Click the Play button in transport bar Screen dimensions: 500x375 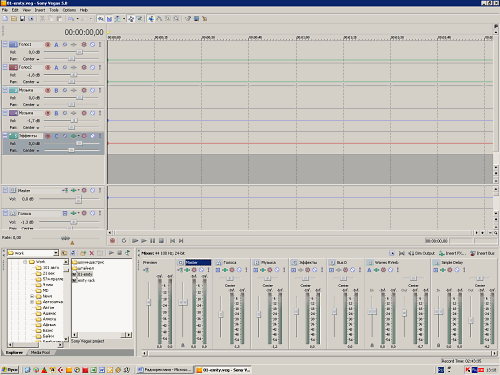click(143, 241)
